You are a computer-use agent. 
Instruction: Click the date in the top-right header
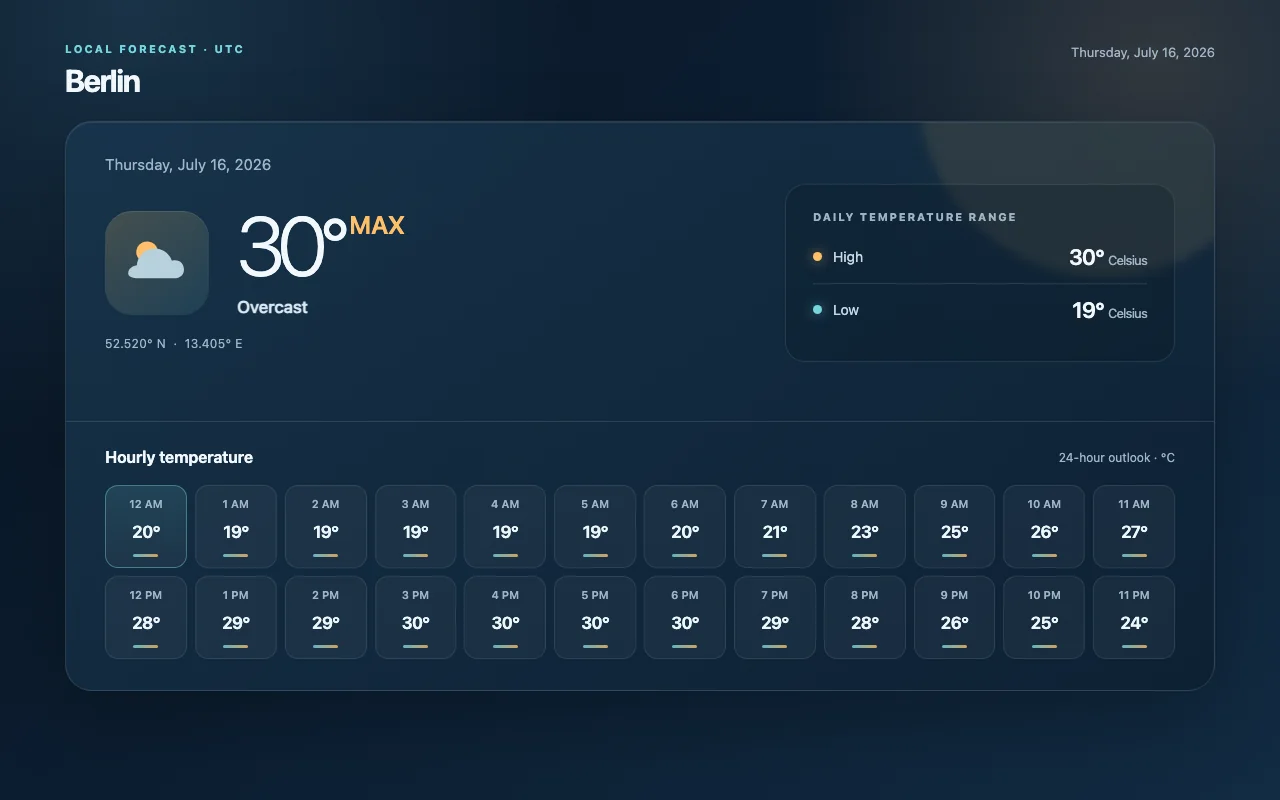pyautogui.click(x=1143, y=52)
